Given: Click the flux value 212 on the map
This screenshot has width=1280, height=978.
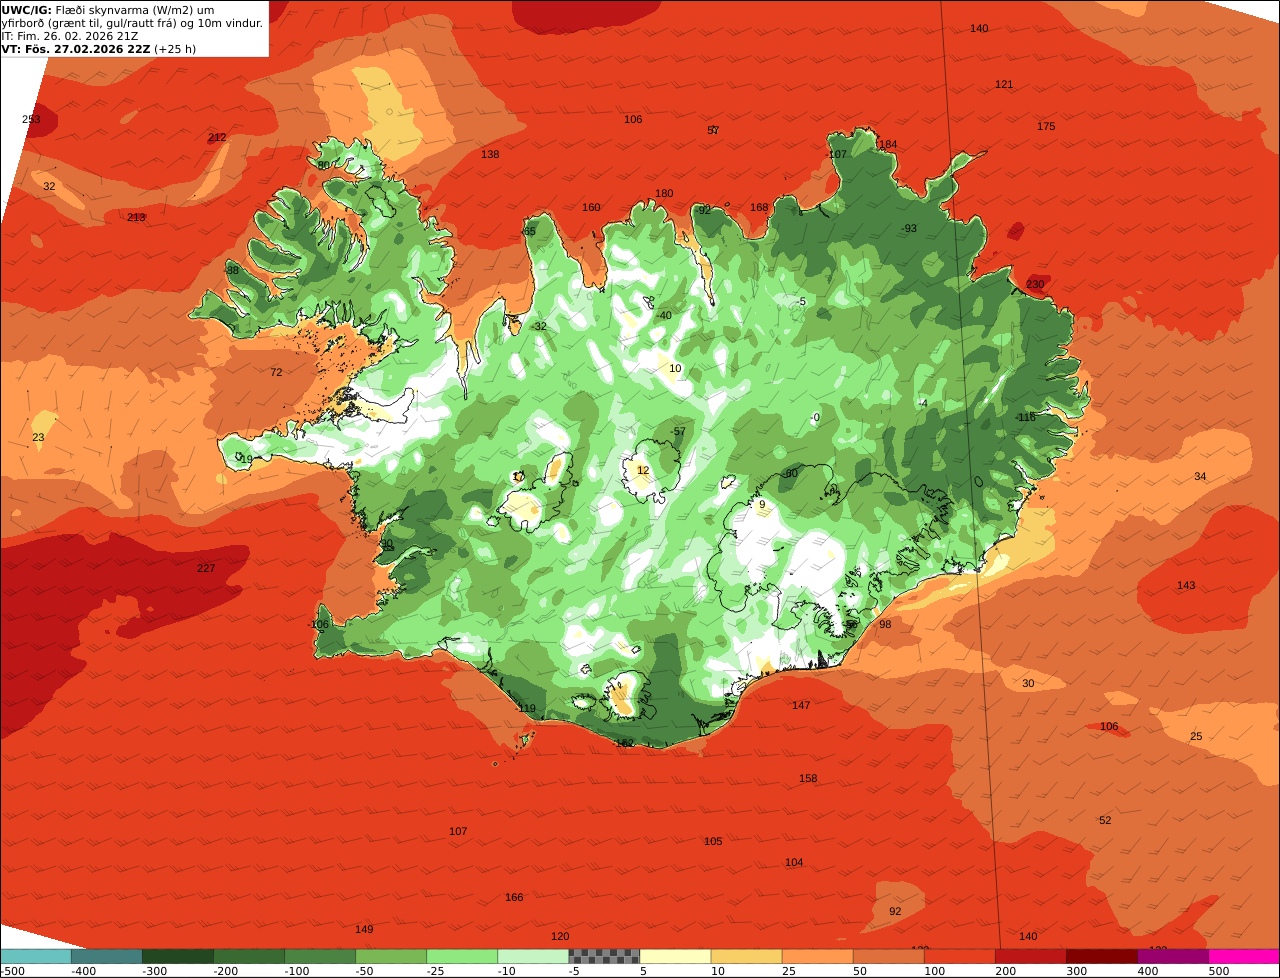Looking at the screenshot, I should coord(217,137).
